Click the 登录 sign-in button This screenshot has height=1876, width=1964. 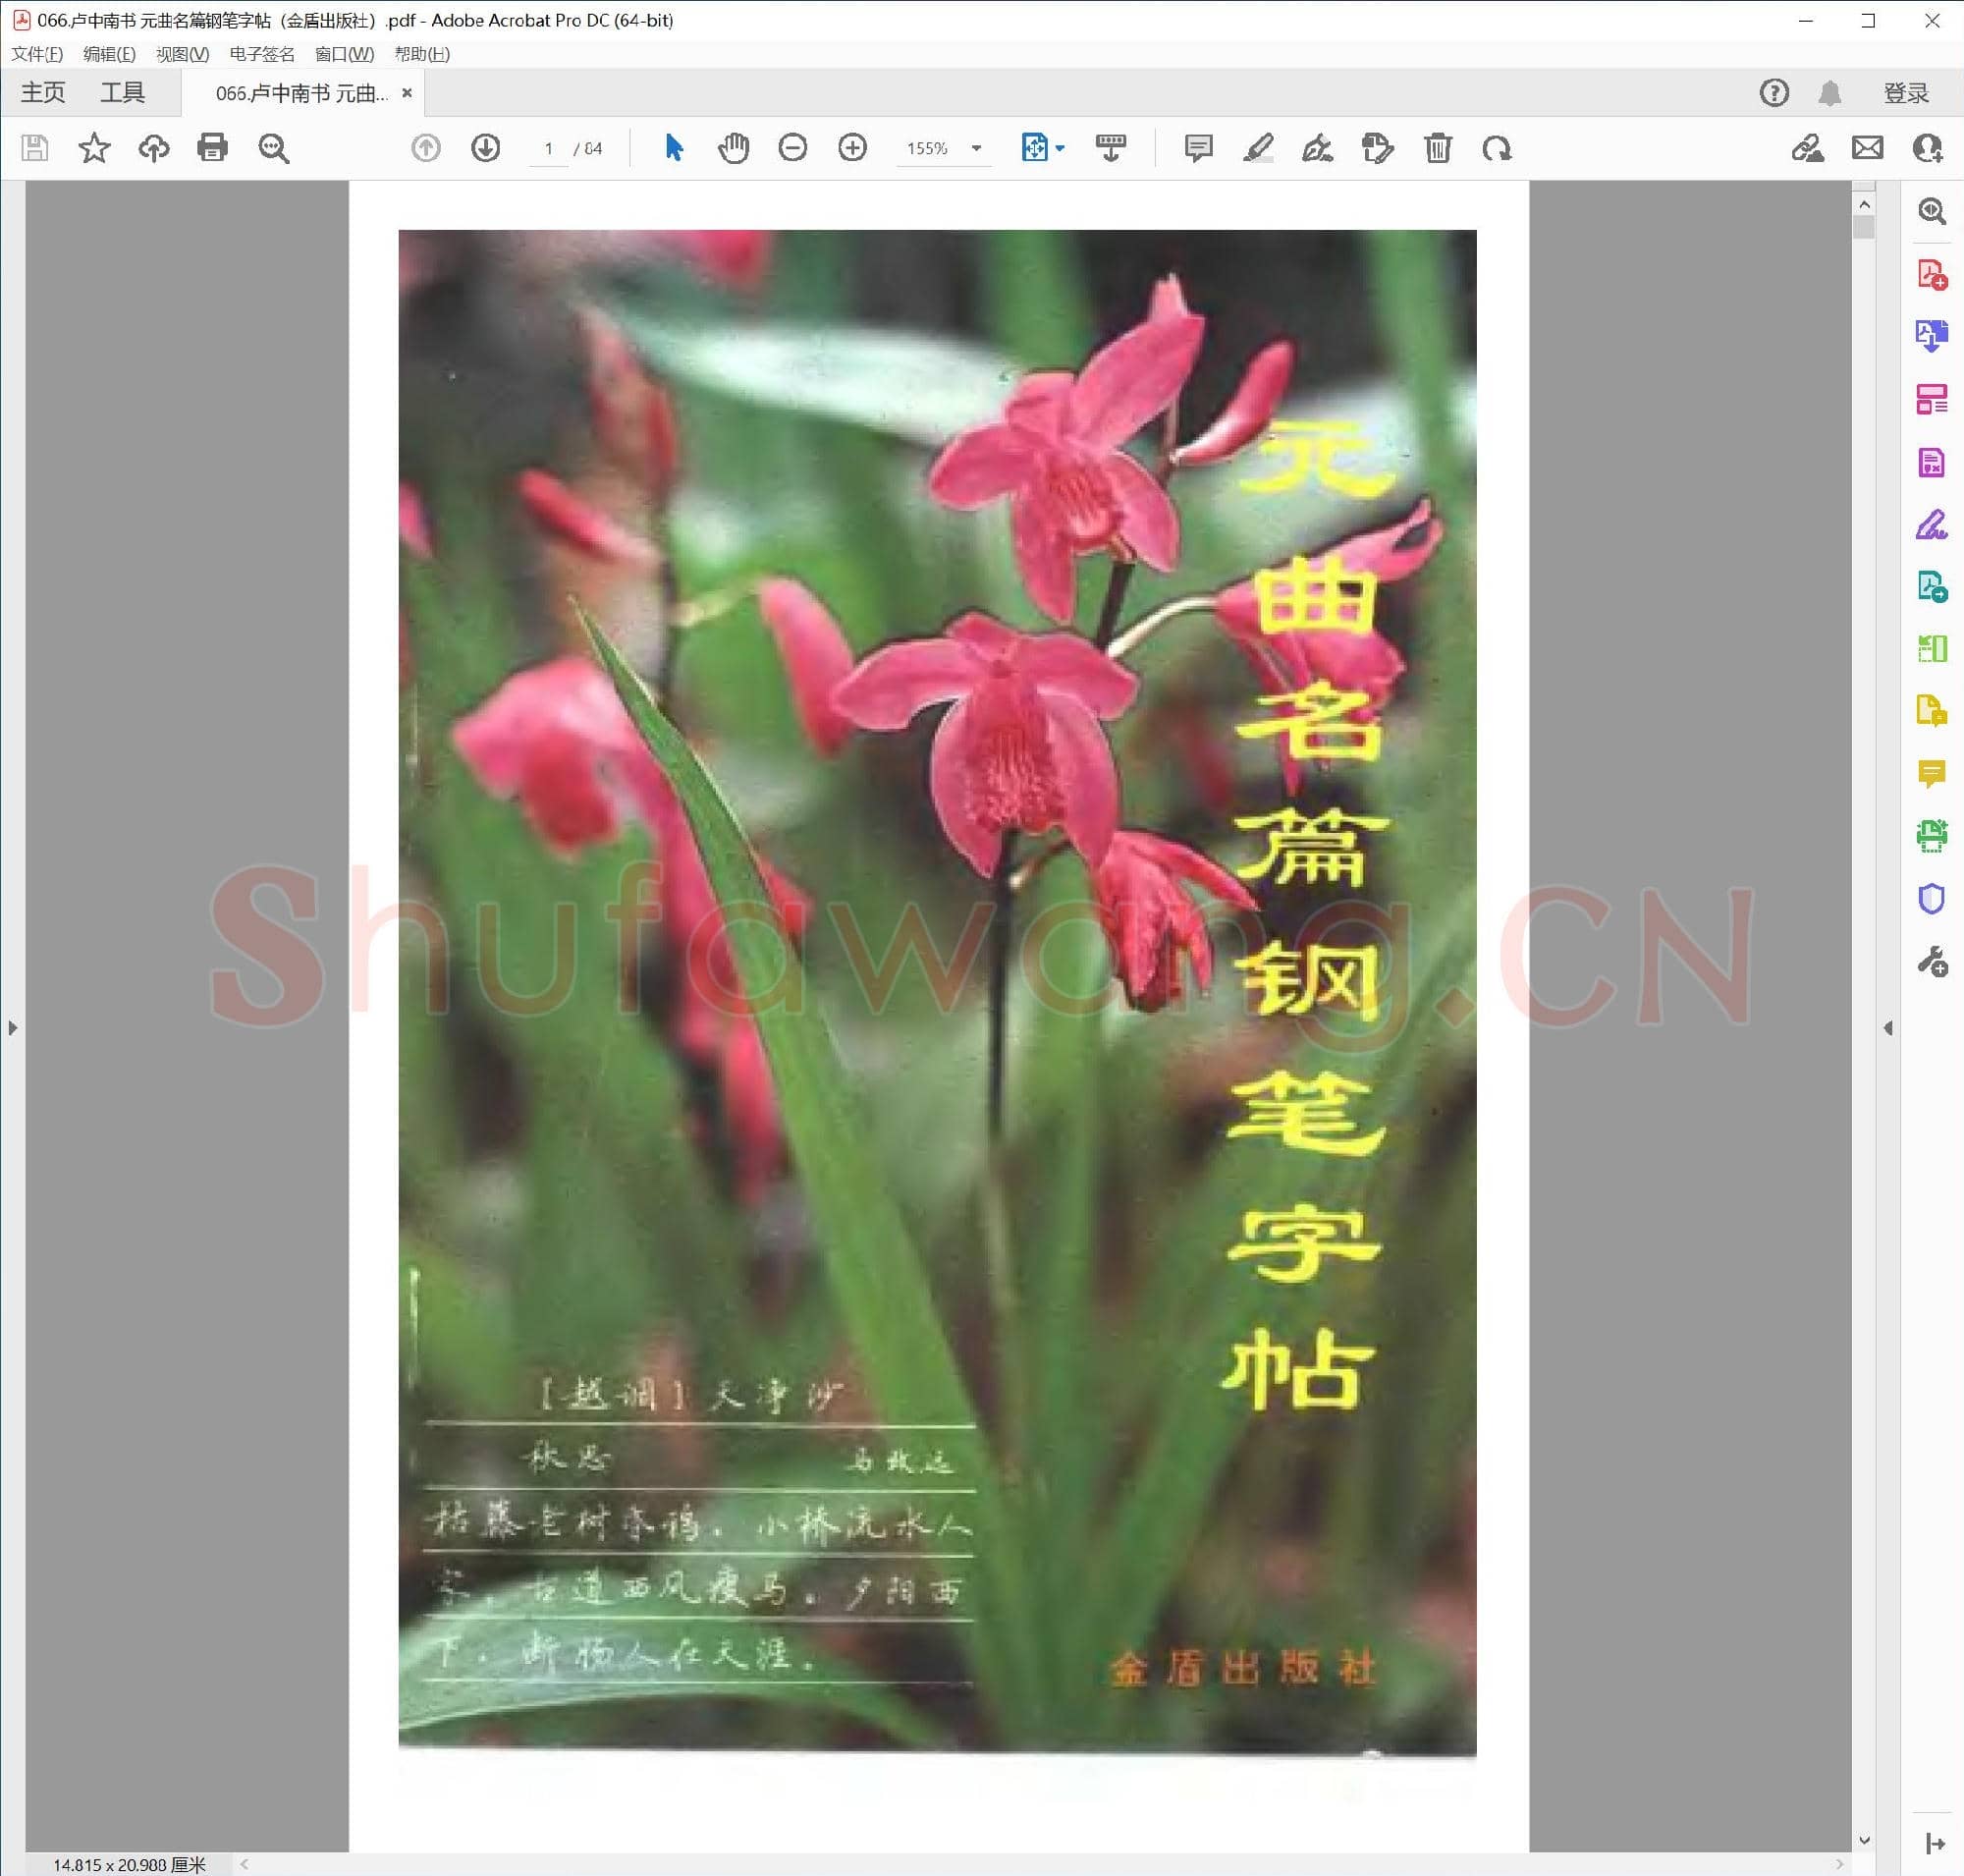(1905, 92)
